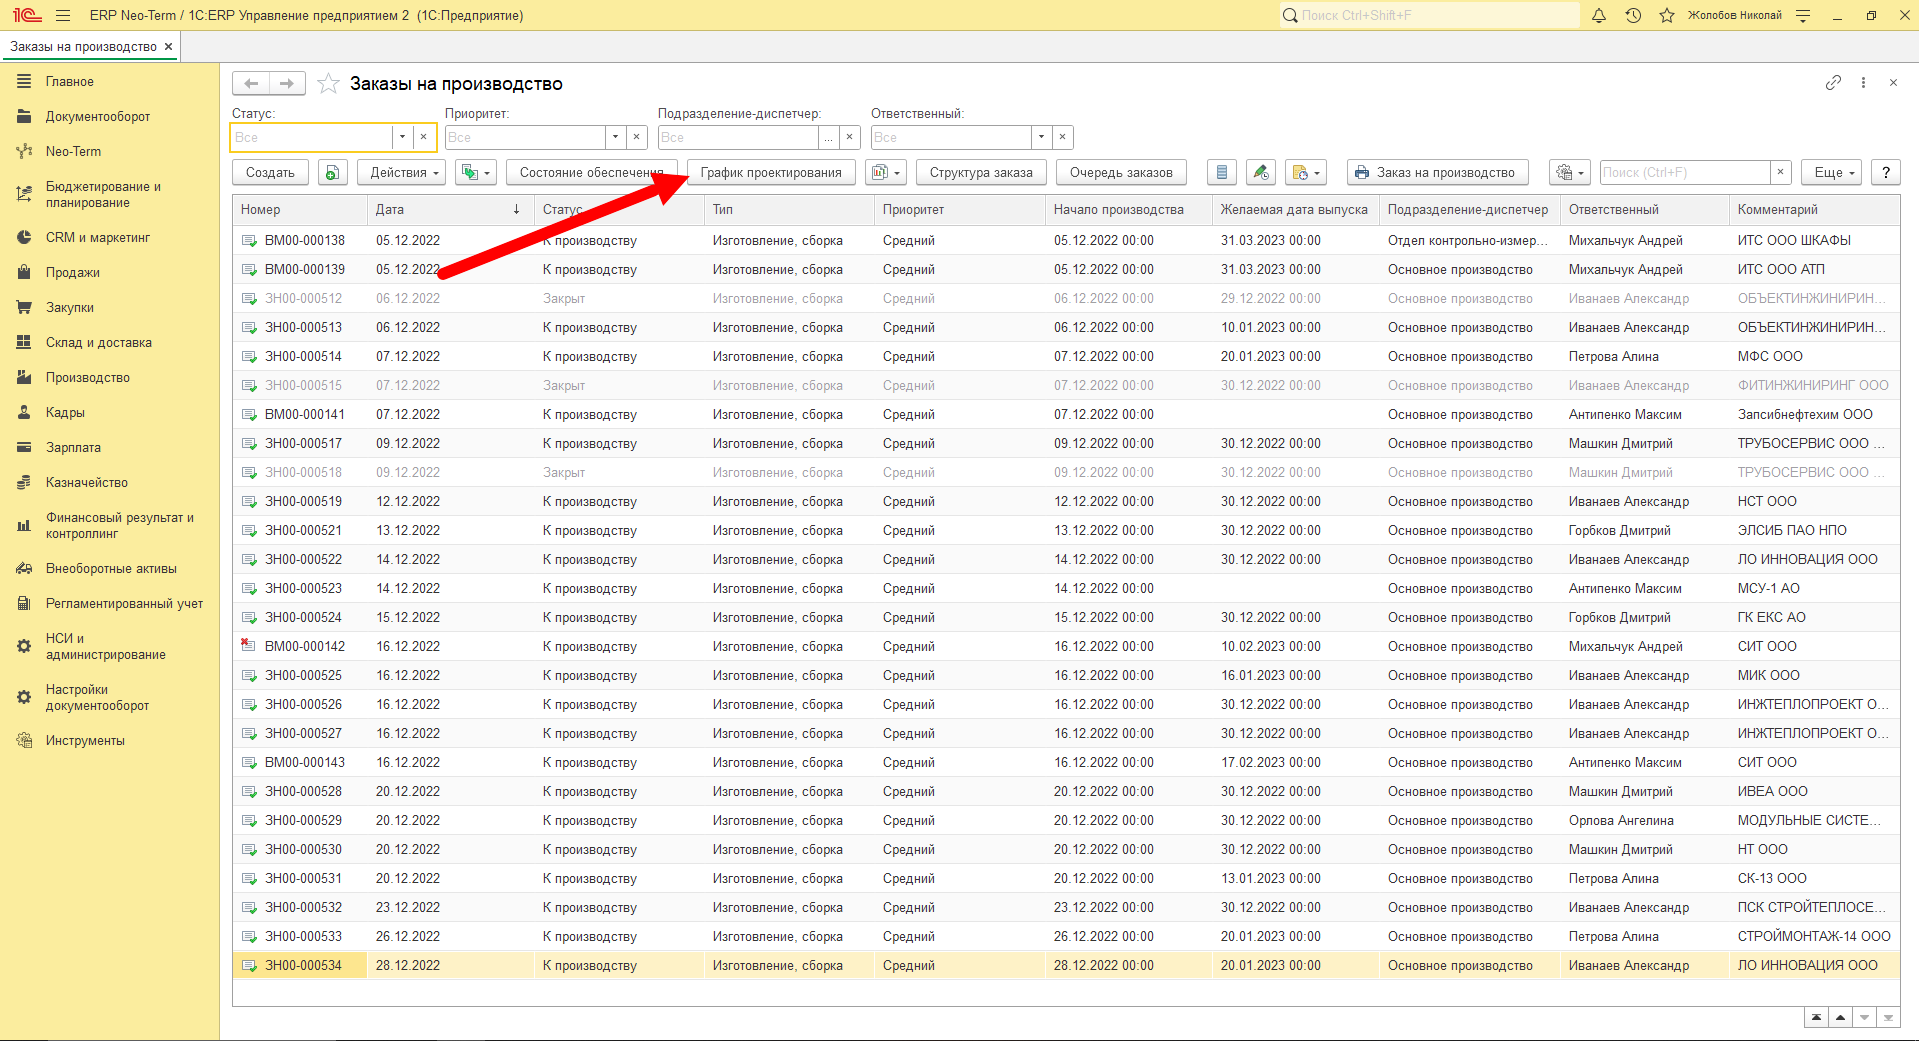
Task: Open the Еще menu
Action: (1834, 173)
